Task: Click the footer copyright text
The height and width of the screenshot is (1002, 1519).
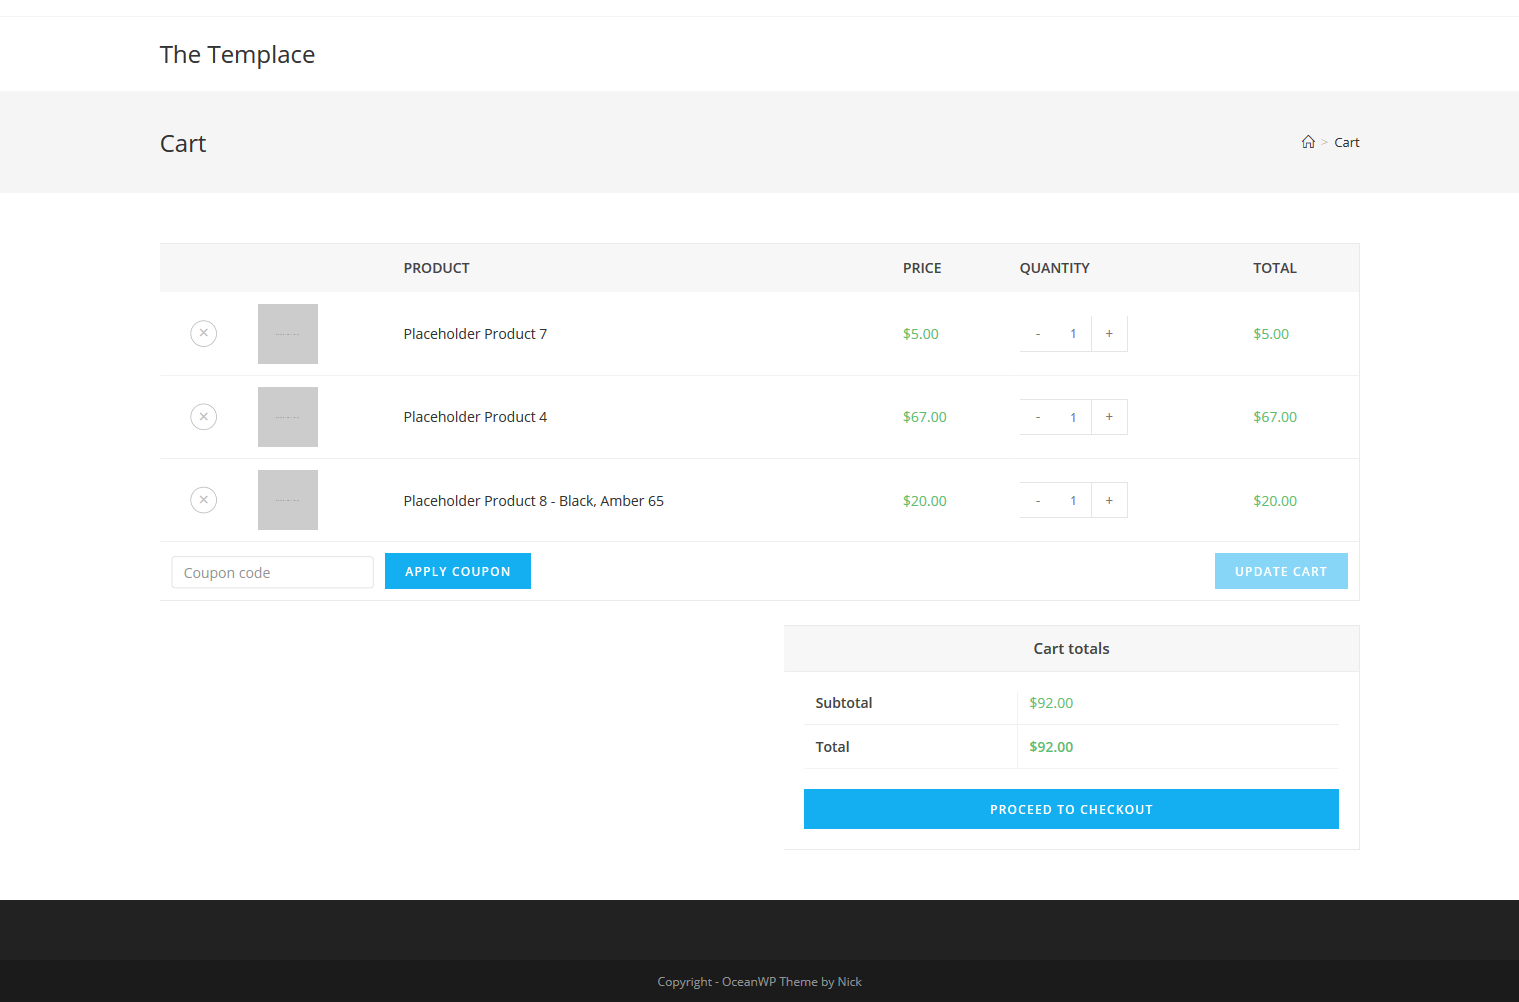Action: (759, 982)
